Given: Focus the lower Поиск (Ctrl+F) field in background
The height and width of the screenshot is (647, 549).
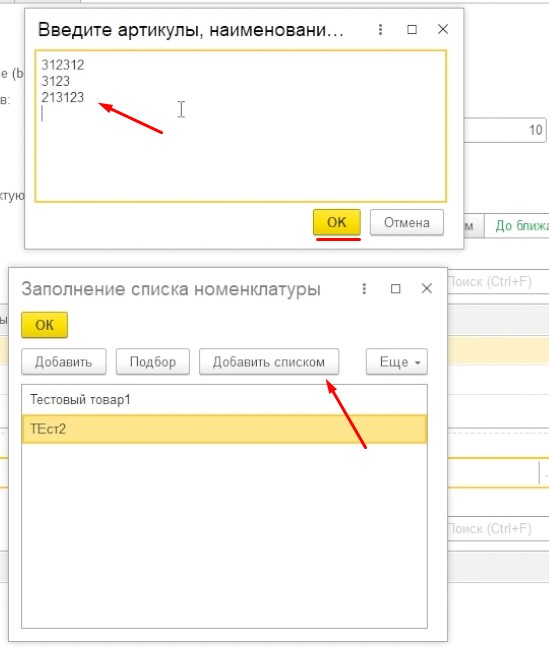Looking at the screenshot, I should (x=498, y=529).
